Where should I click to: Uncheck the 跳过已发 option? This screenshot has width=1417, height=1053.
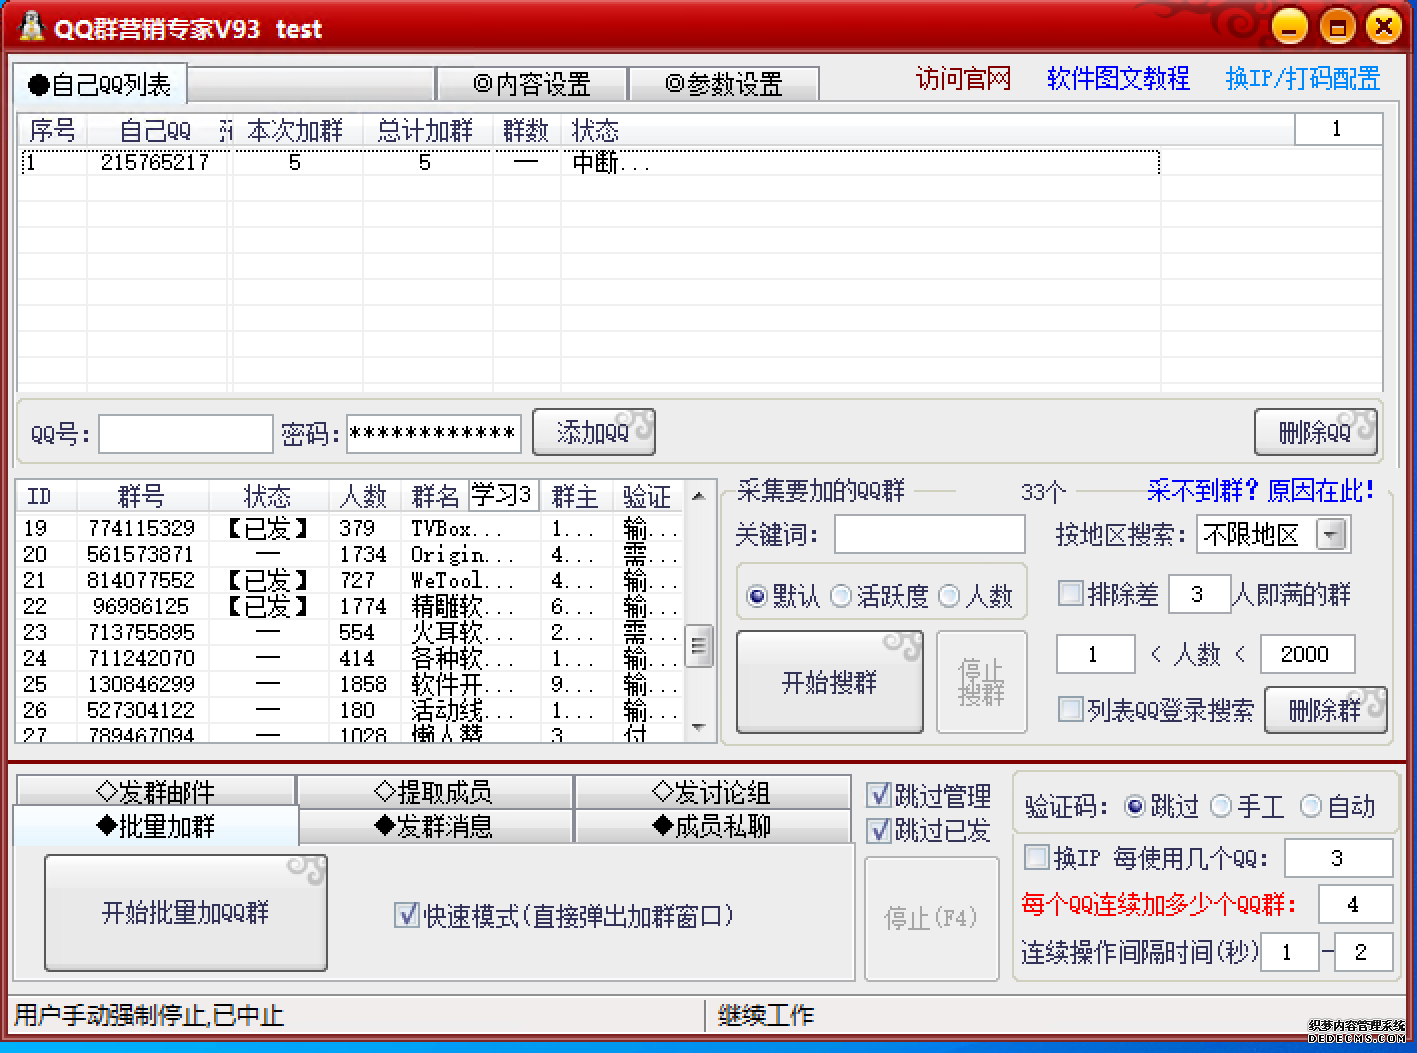click(x=879, y=831)
